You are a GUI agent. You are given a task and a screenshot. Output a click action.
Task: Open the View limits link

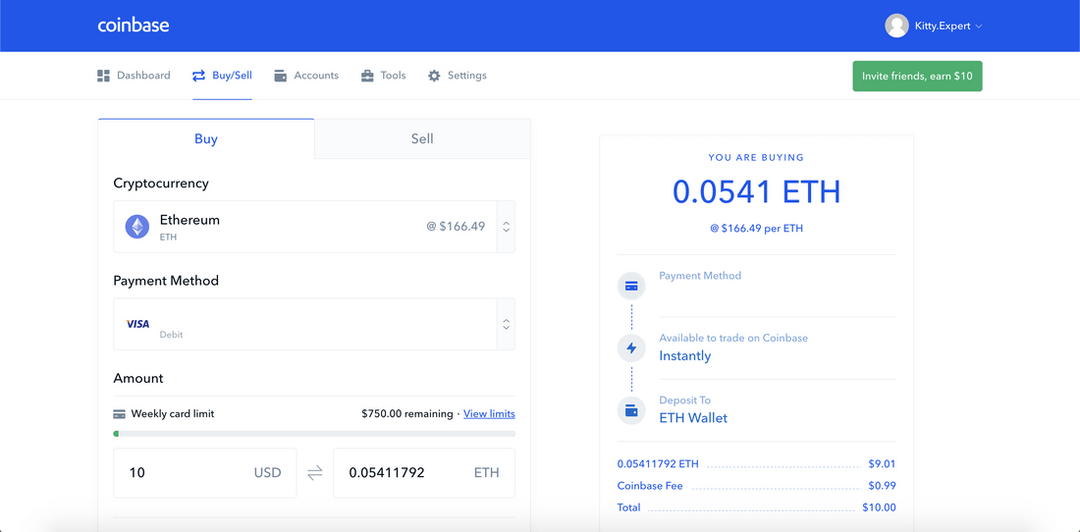489,414
